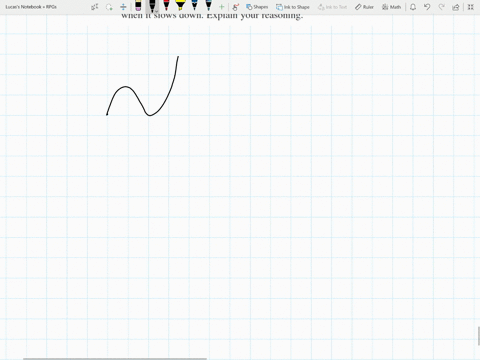Screen dimensions: 480x360
Task: Click the Ink to Text button
Action: 332,7
